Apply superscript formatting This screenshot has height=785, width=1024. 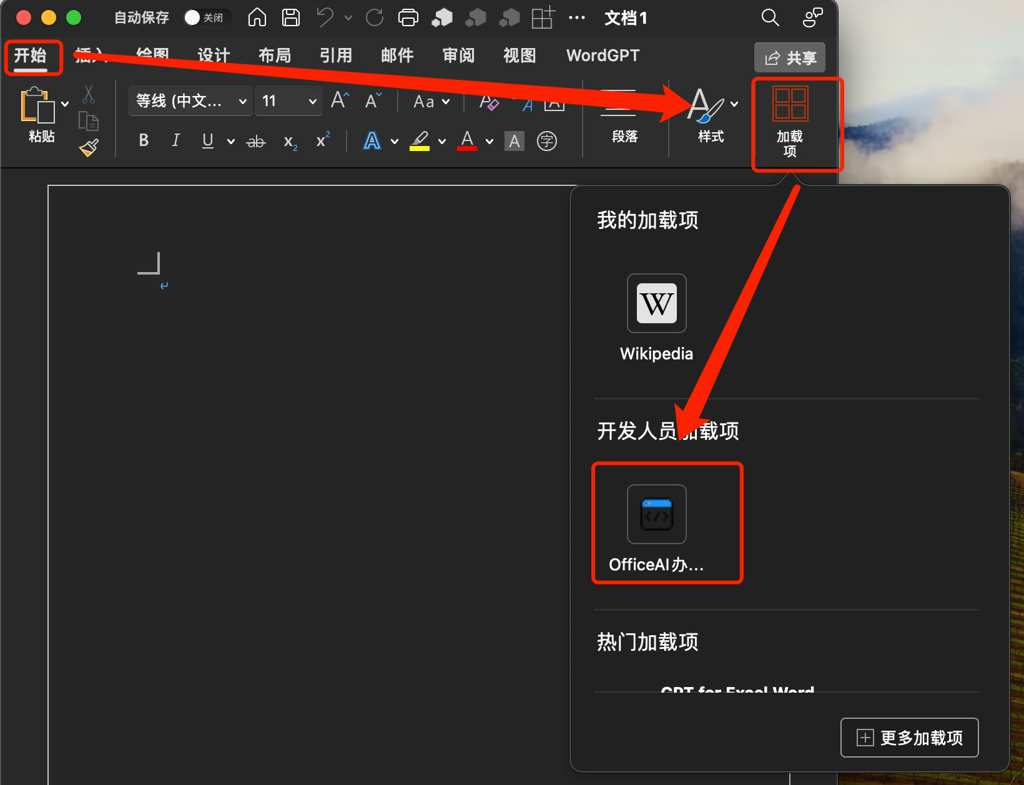click(x=323, y=140)
